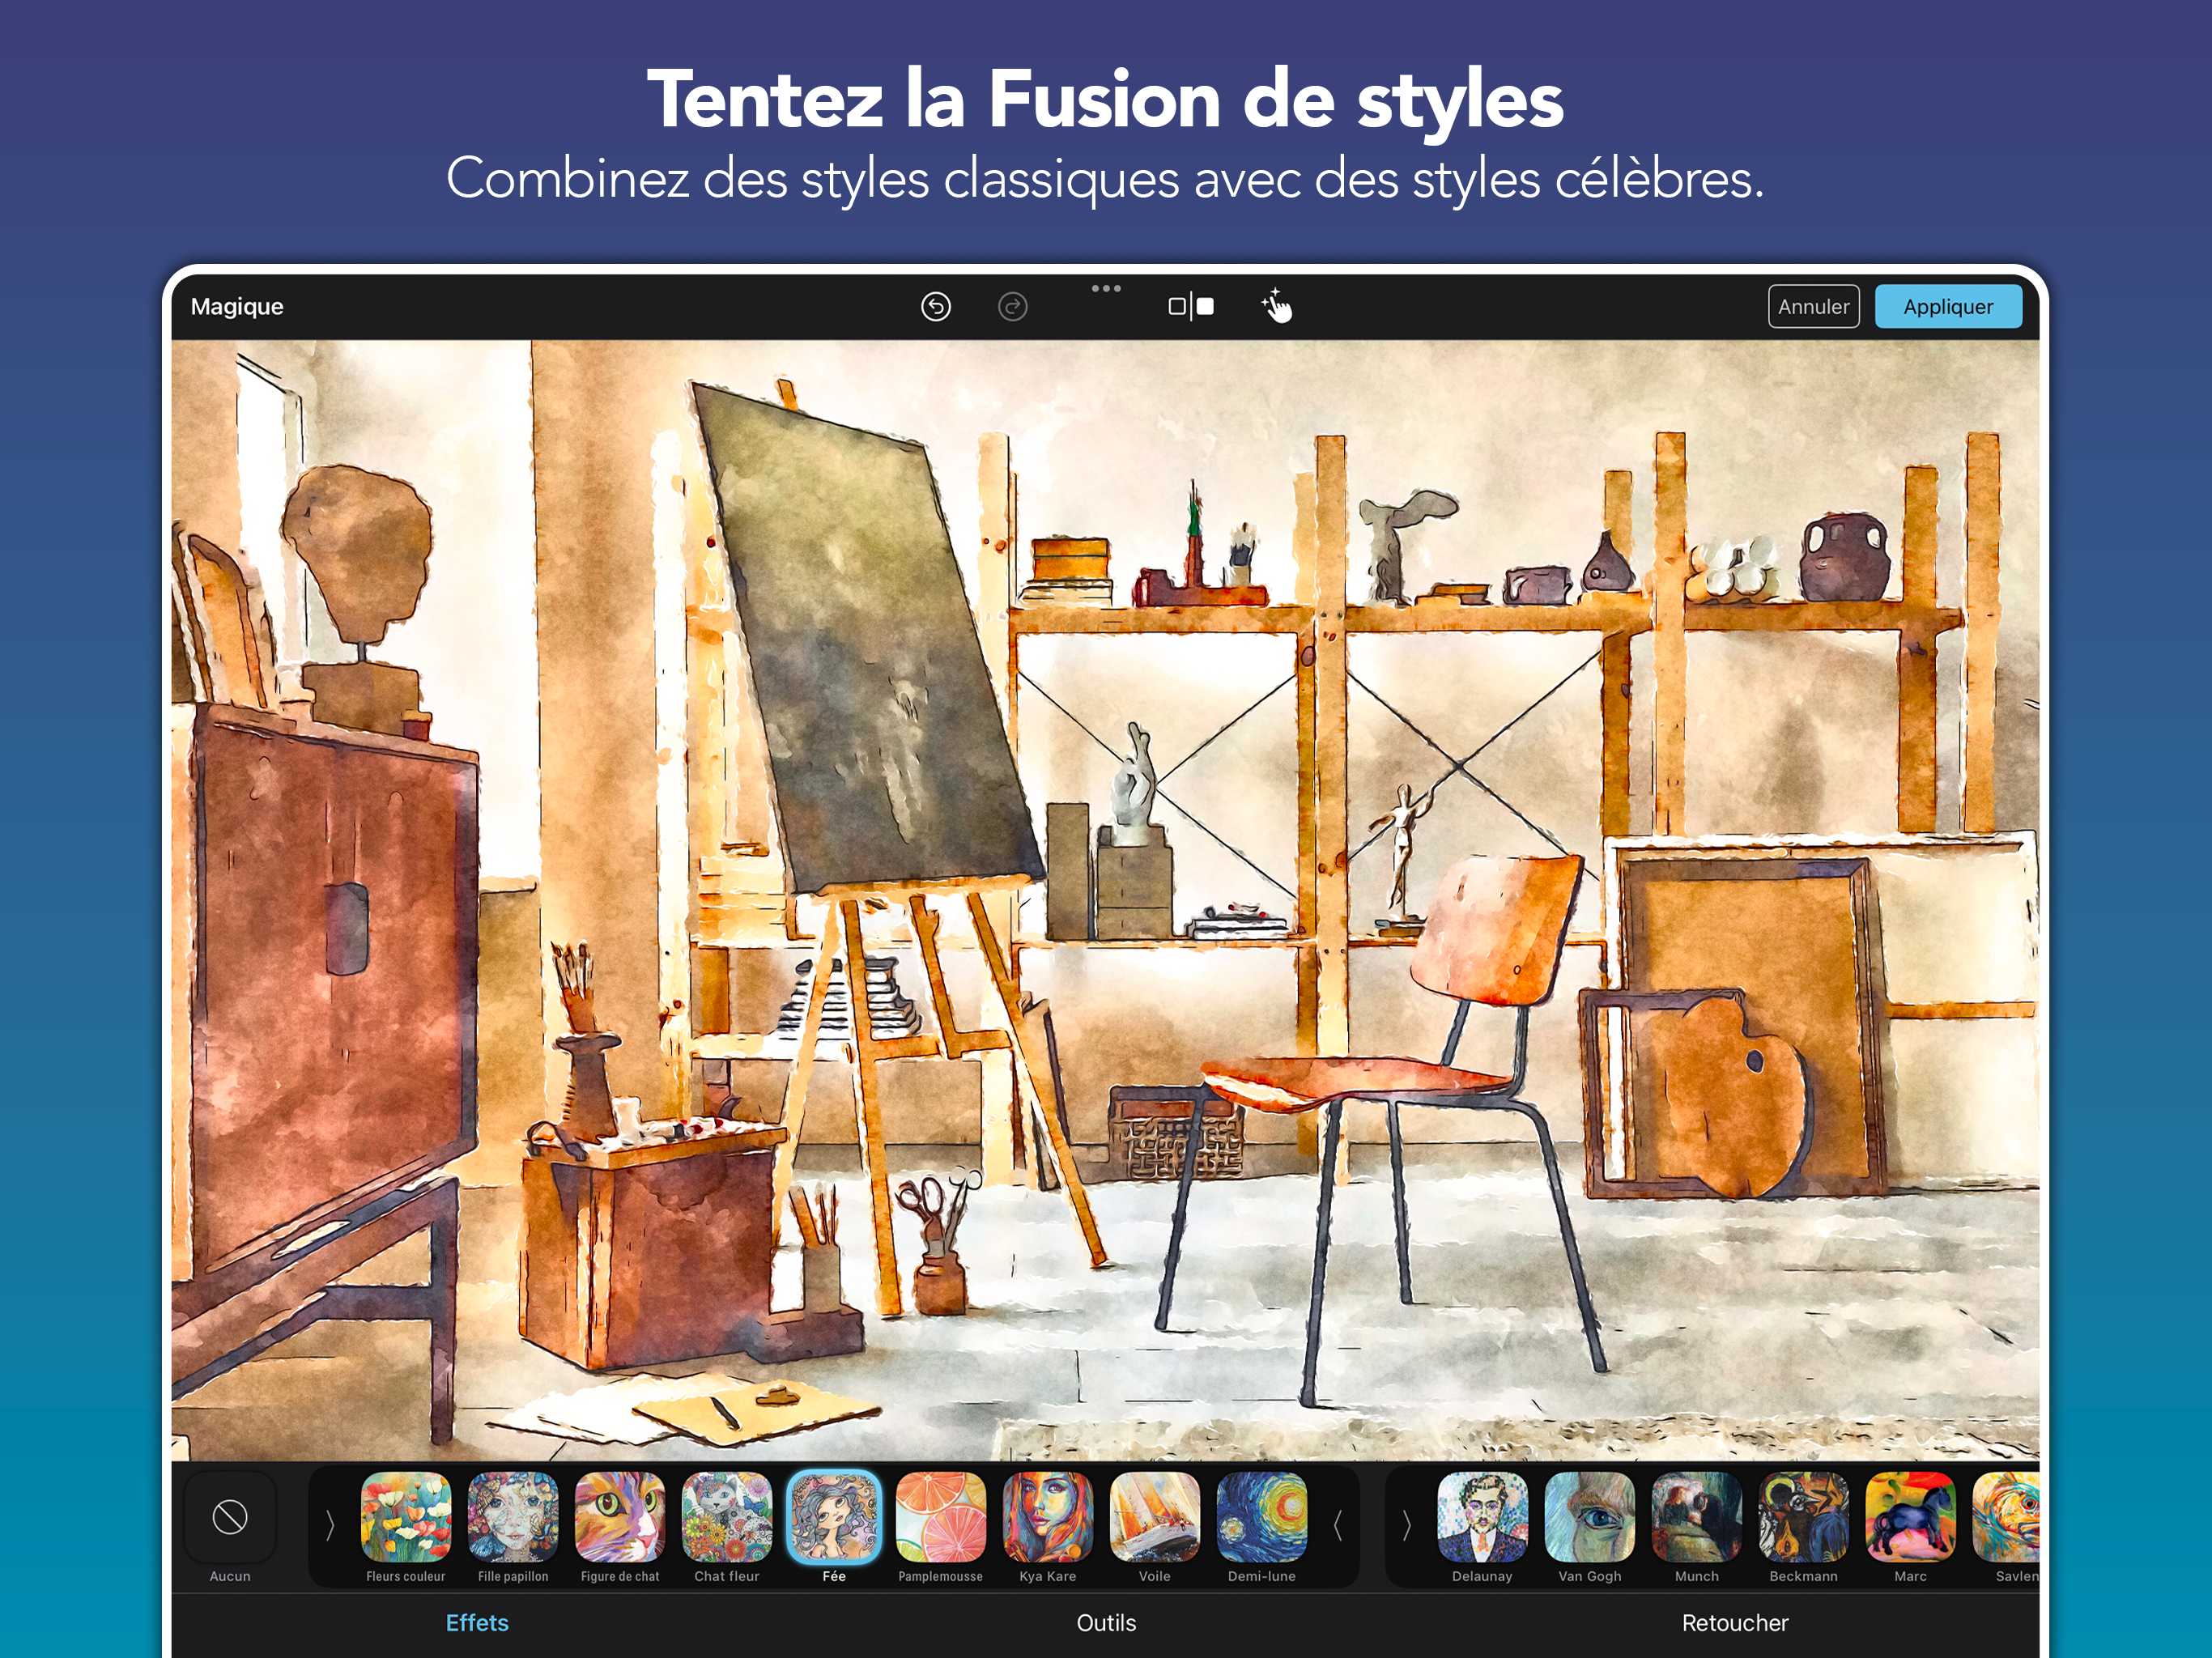Go to the Retoucher tab

tap(1735, 1622)
